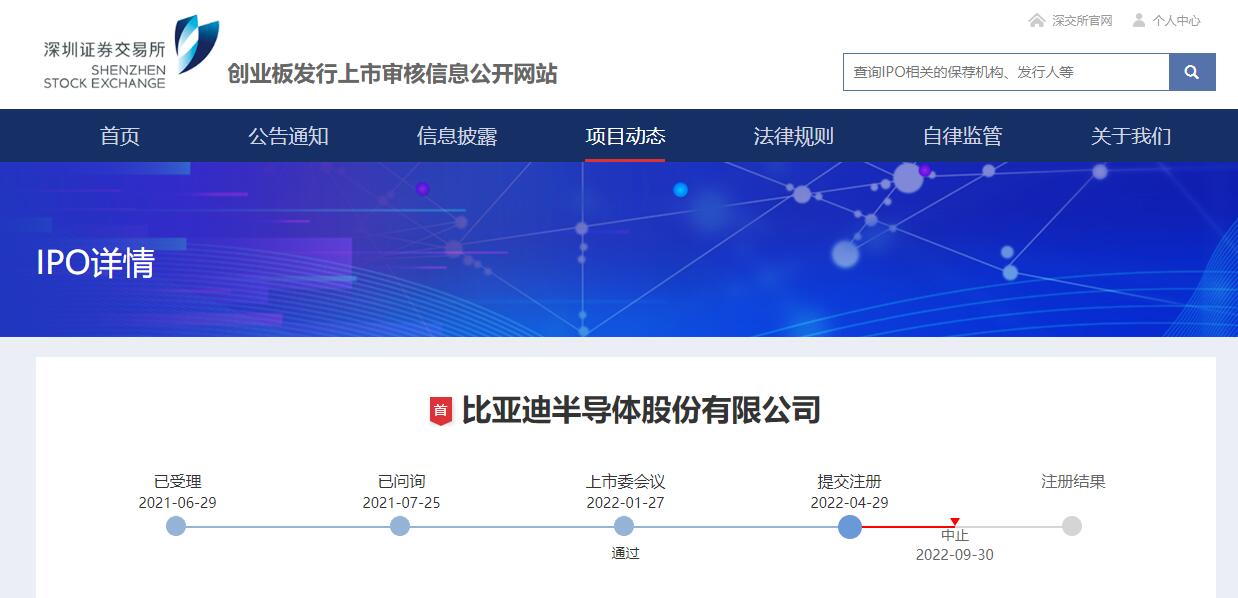The width and height of the screenshot is (1238, 598).
Task: Open the Shenzhen Stock Exchange logo
Action: pyautogui.click(x=131, y=53)
